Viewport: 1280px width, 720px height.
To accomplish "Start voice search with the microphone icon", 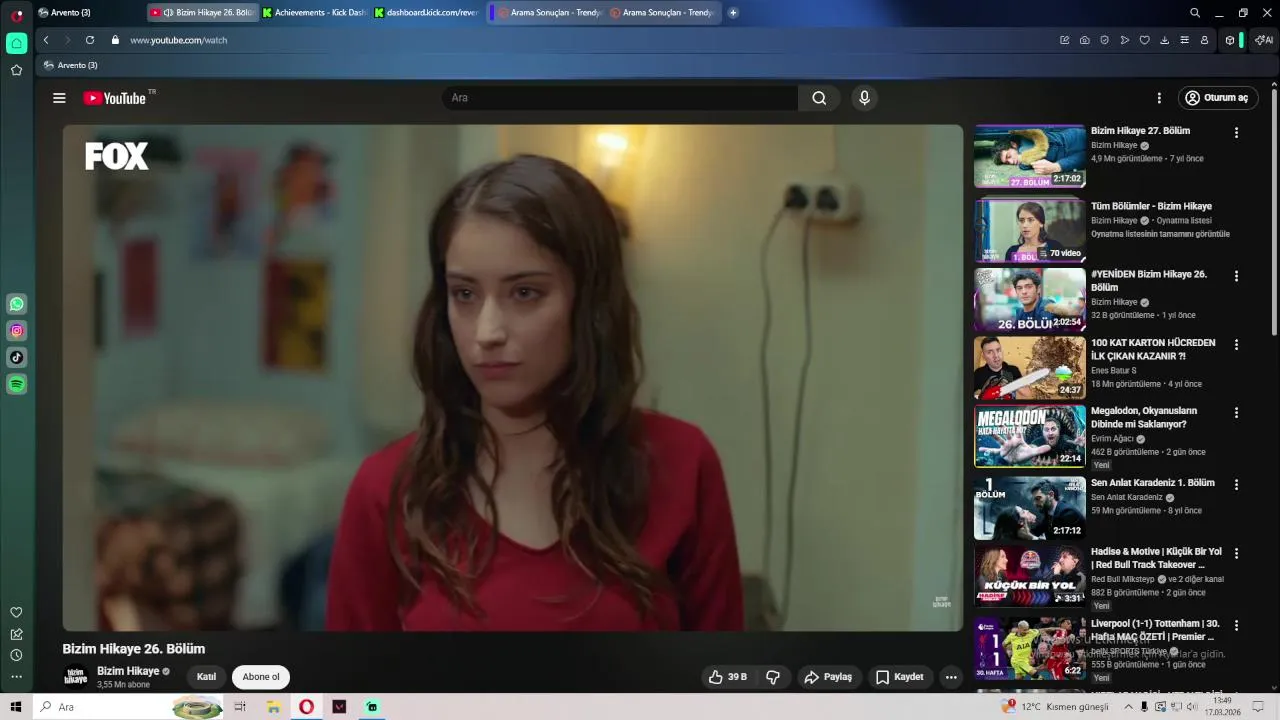I will [x=864, y=98].
